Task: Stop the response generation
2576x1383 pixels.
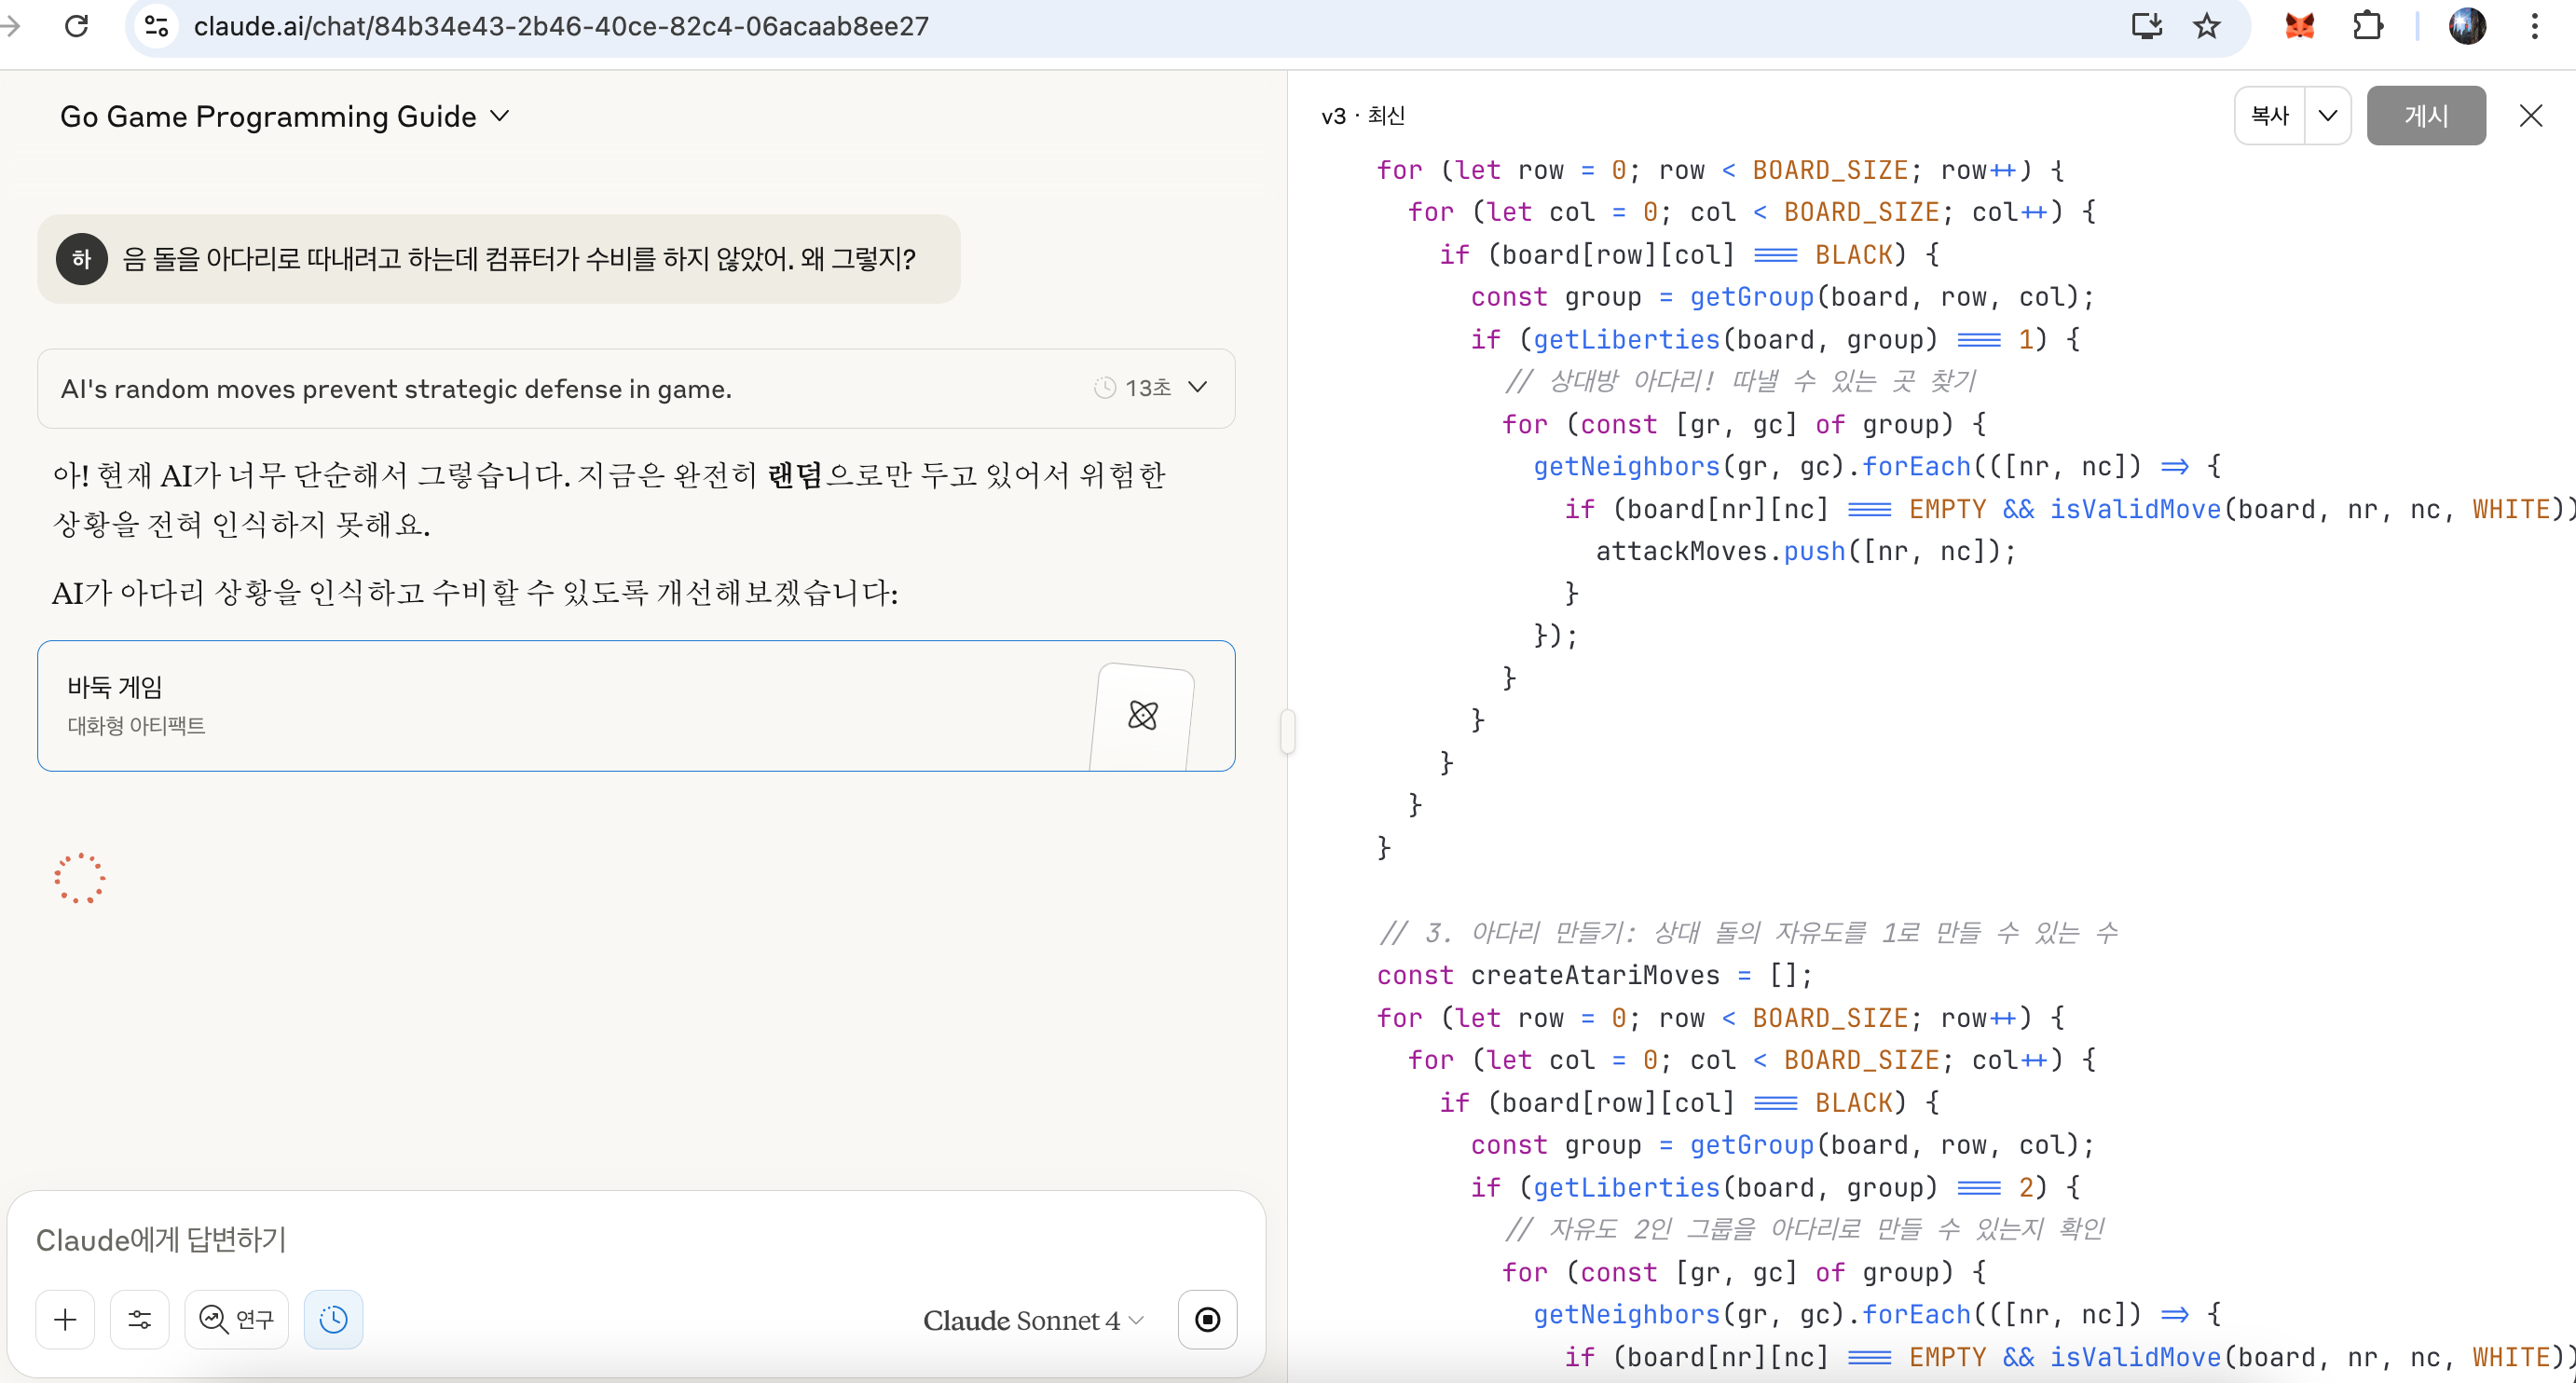Action: [1207, 1319]
